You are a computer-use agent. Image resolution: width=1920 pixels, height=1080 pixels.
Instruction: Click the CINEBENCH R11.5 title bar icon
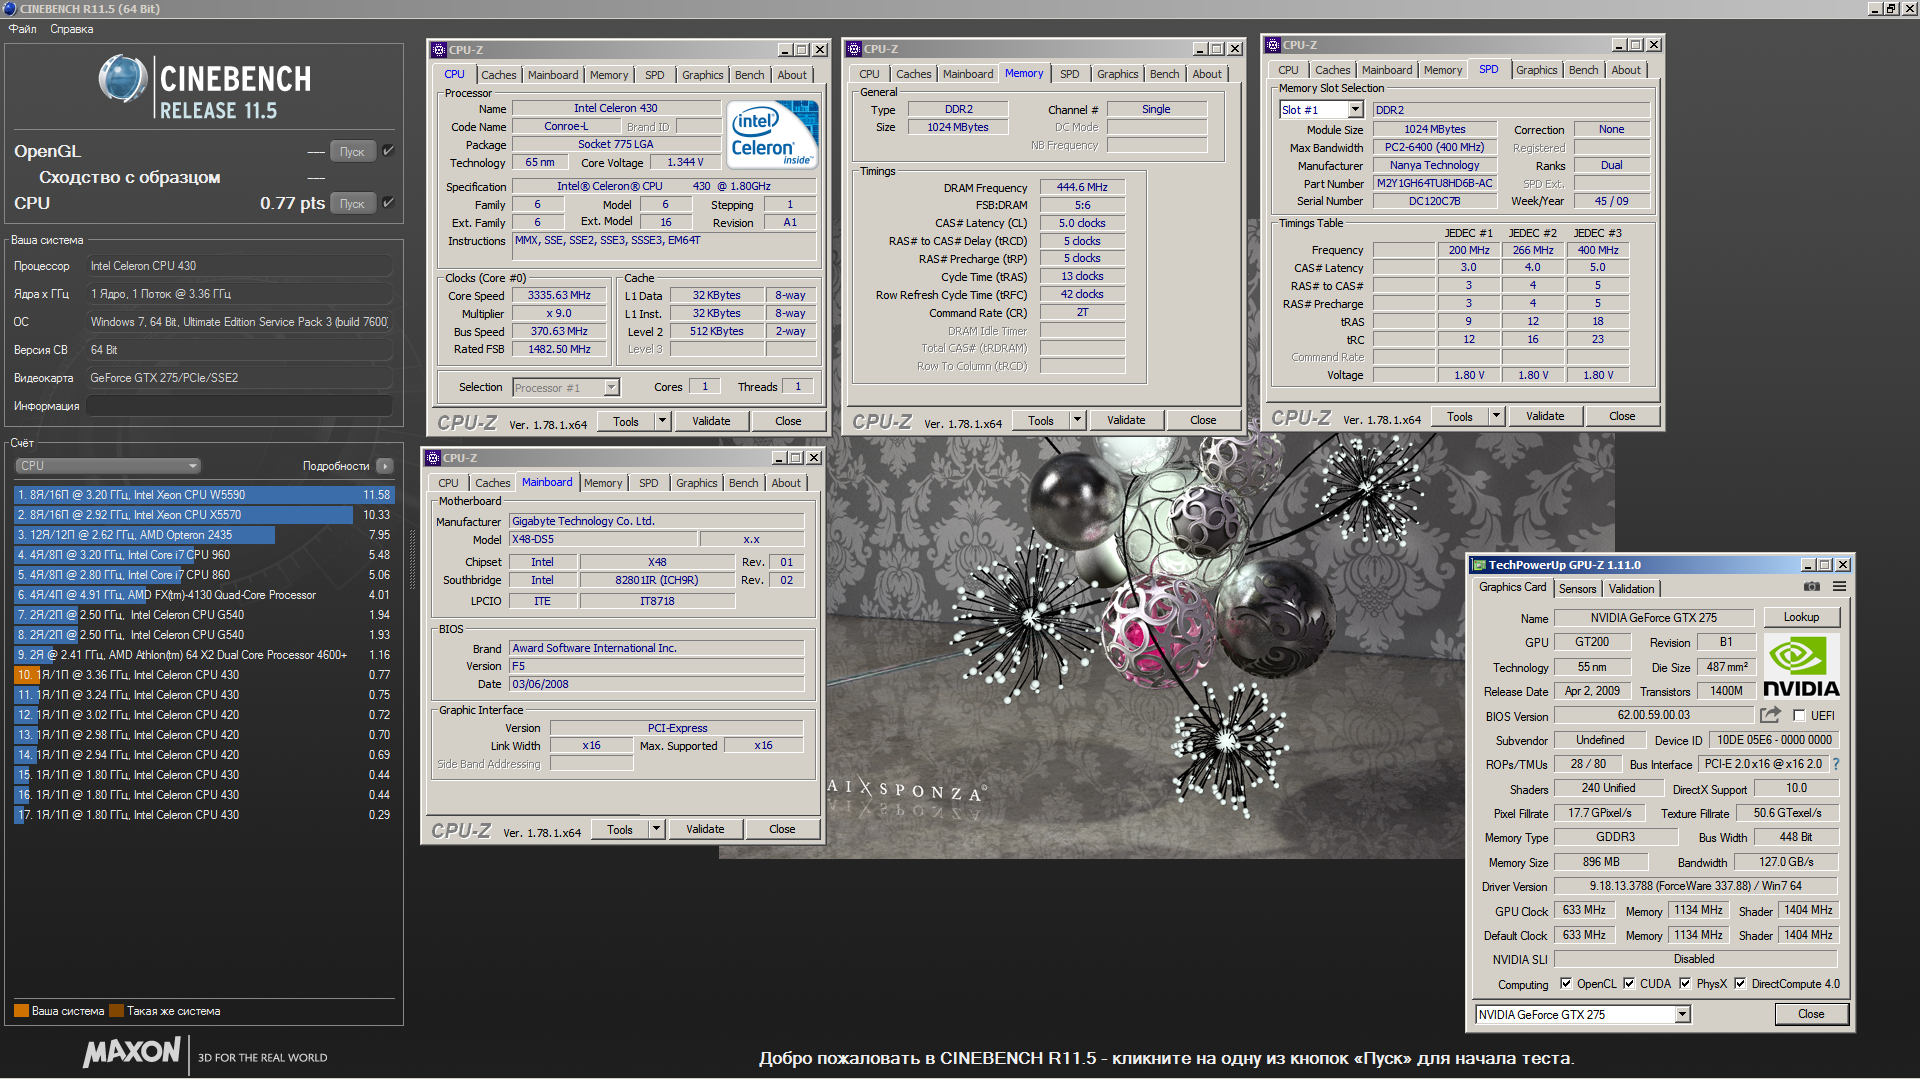(x=9, y=9)
